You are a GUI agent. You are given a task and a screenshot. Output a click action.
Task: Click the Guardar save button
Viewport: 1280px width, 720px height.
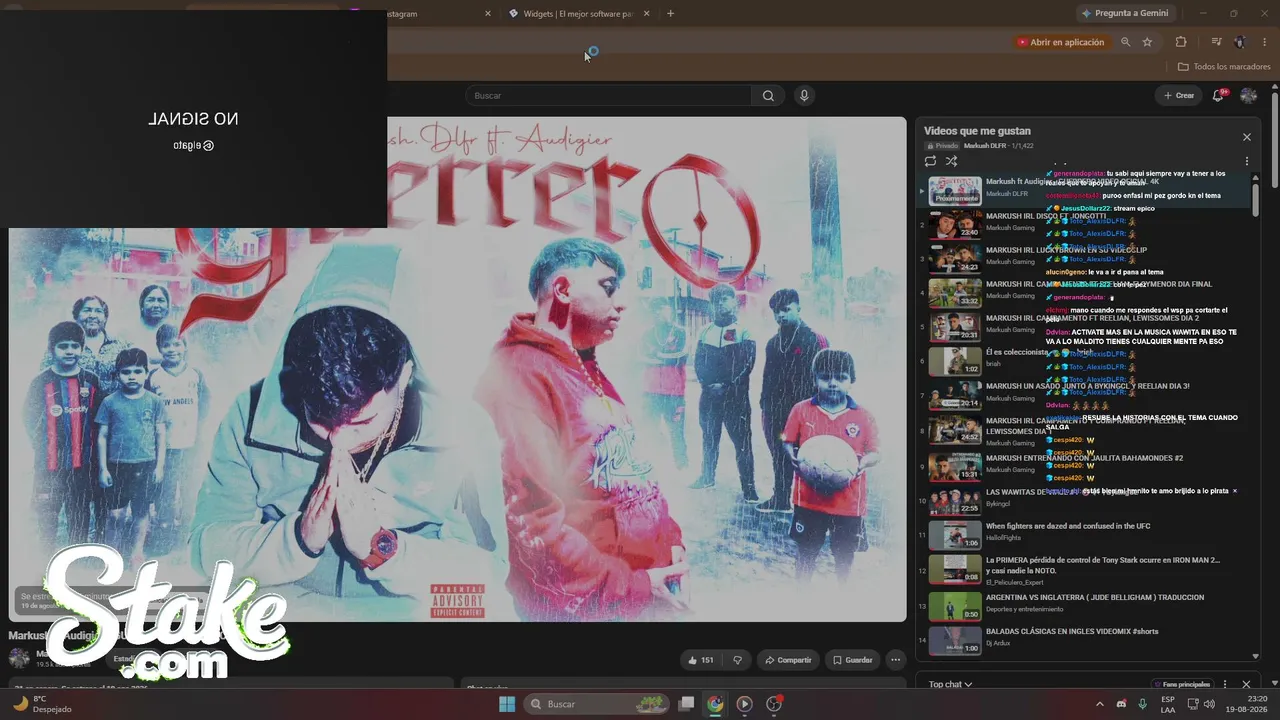[x=853, y=660]
